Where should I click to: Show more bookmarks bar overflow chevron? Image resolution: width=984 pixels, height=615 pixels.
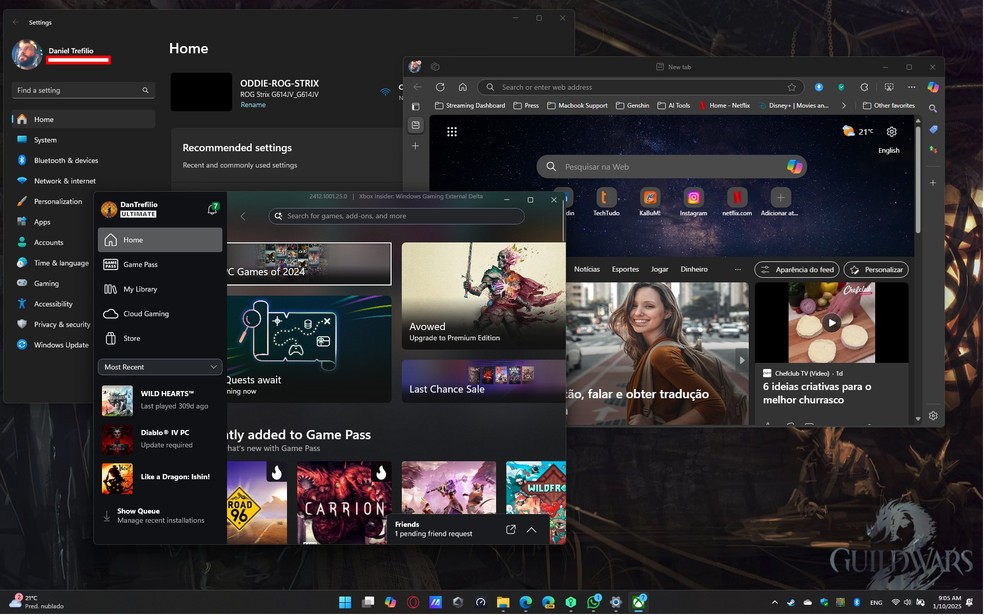click(843, 105)
